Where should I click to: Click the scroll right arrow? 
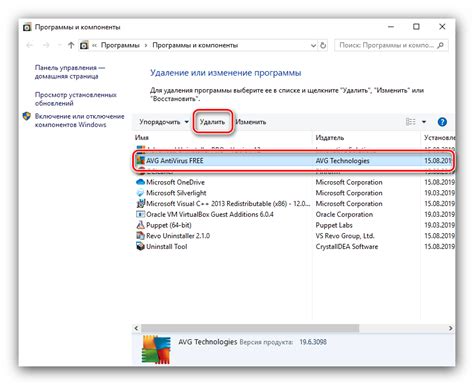pos(450,328)
